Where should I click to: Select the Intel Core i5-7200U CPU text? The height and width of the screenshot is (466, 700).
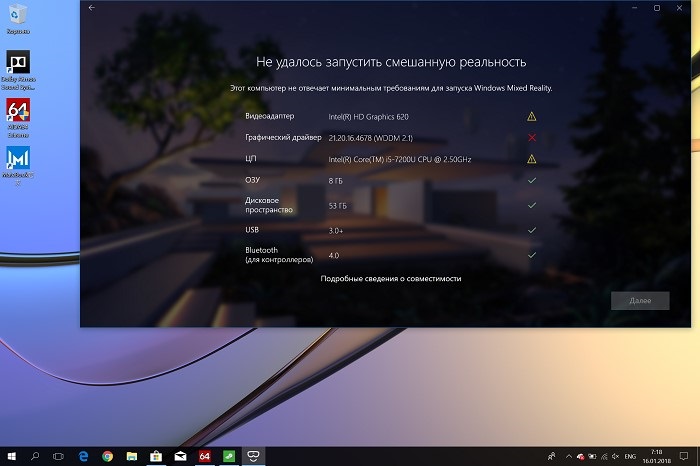click(400, 159)
